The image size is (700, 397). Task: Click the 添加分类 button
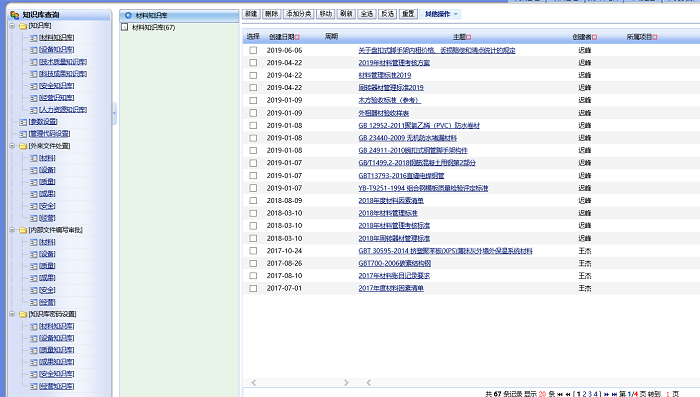click(x=299, y=14)
